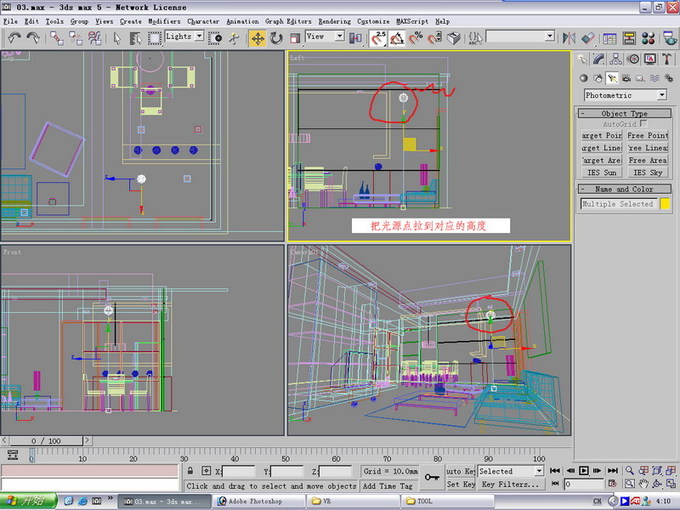
Task: Switch to Adobe Photoshop in the taskbar
Action: (x=257, y=501)
